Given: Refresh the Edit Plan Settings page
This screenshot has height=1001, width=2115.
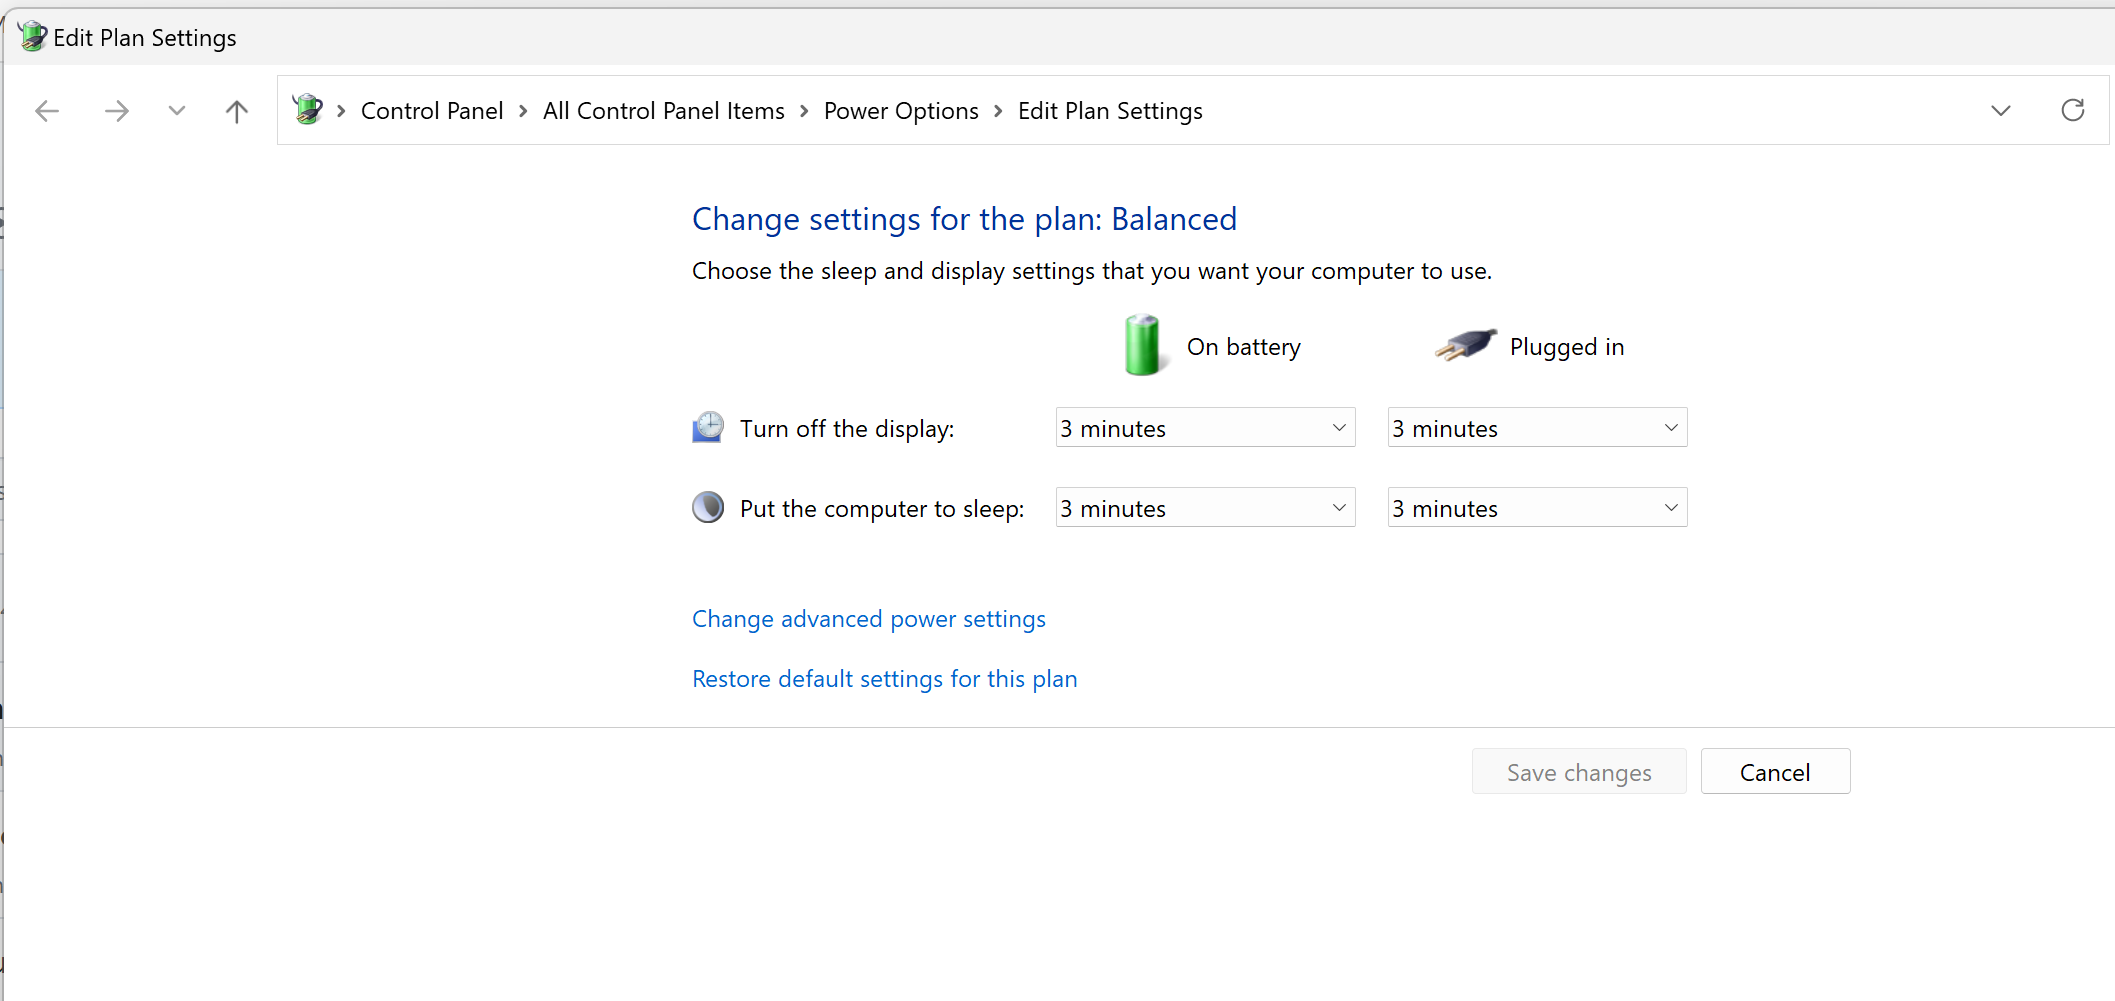Looking at the screenshot, I should (2073, 110).
